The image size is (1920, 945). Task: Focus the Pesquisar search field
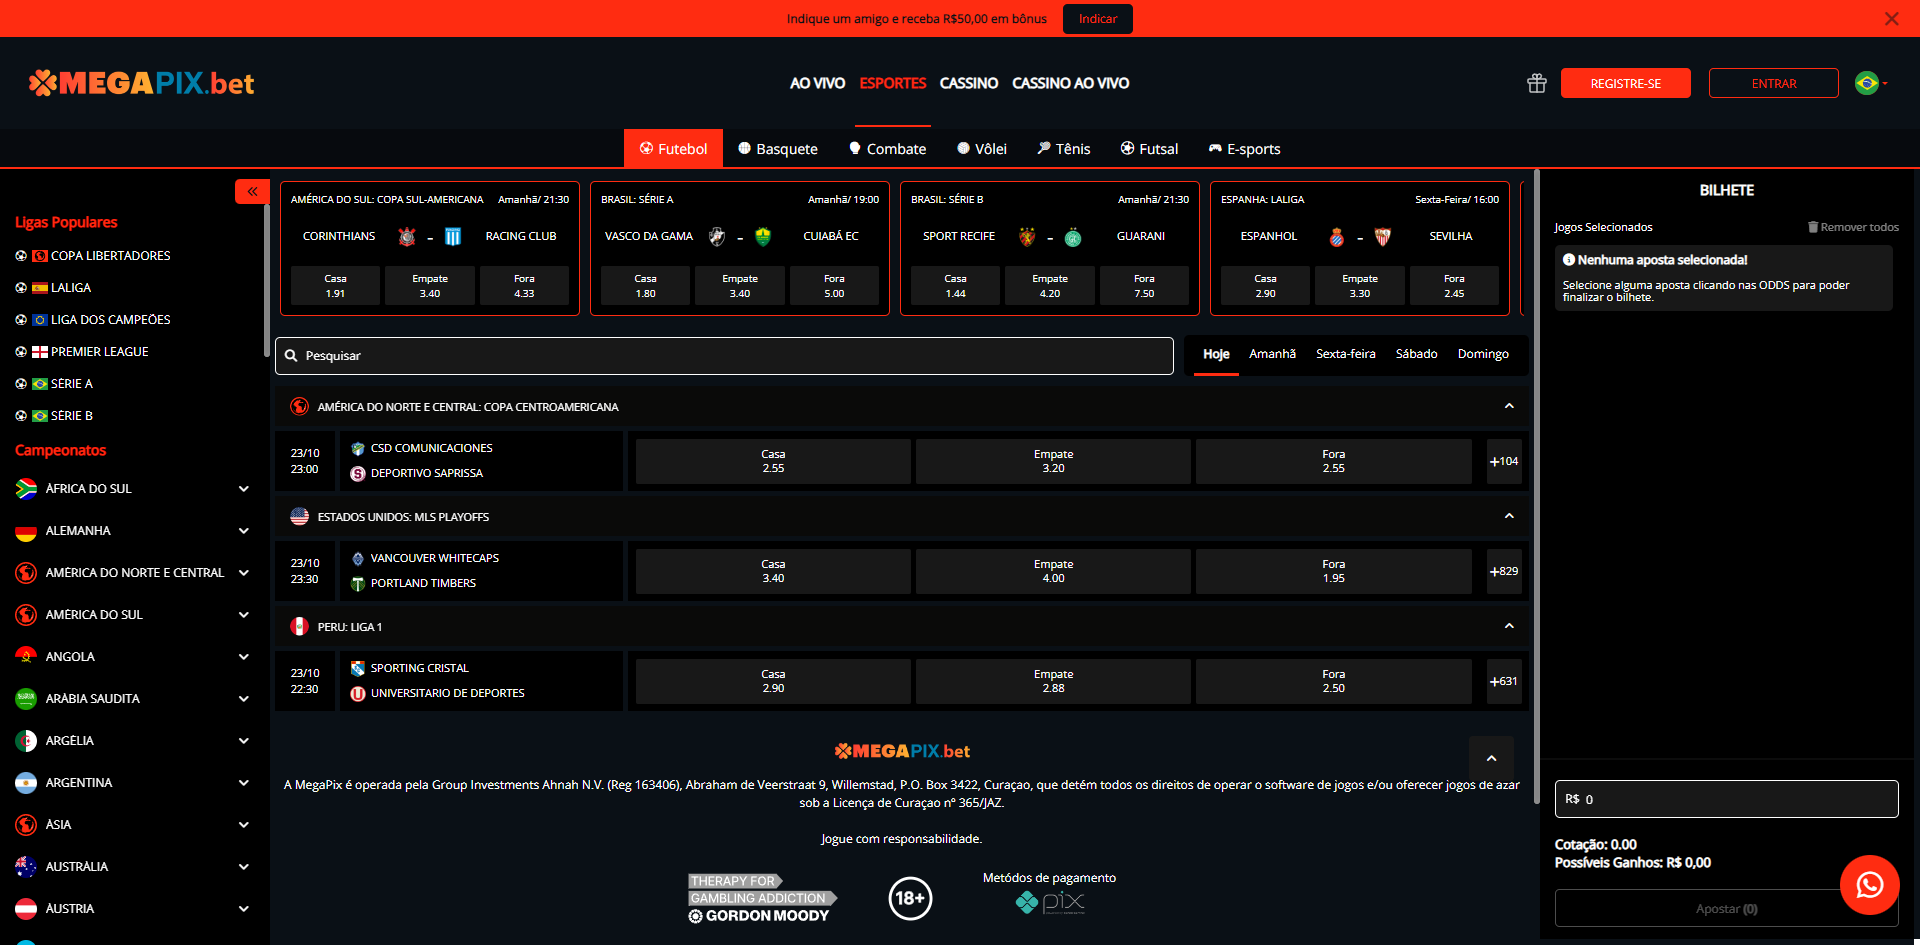[724, 356]
